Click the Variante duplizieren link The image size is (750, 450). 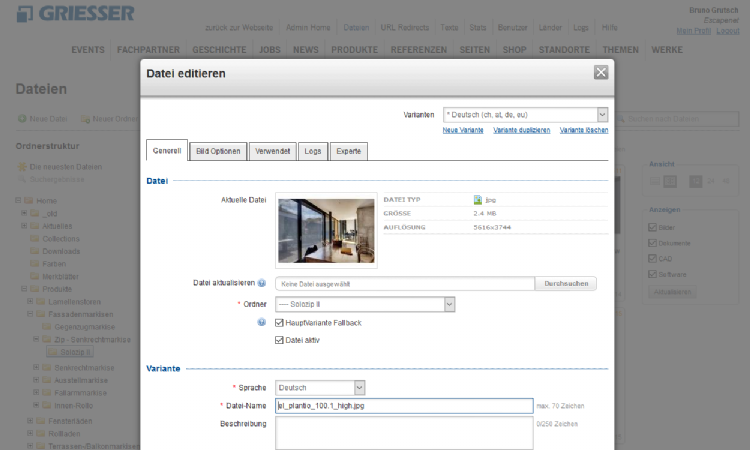click(522, 131)
